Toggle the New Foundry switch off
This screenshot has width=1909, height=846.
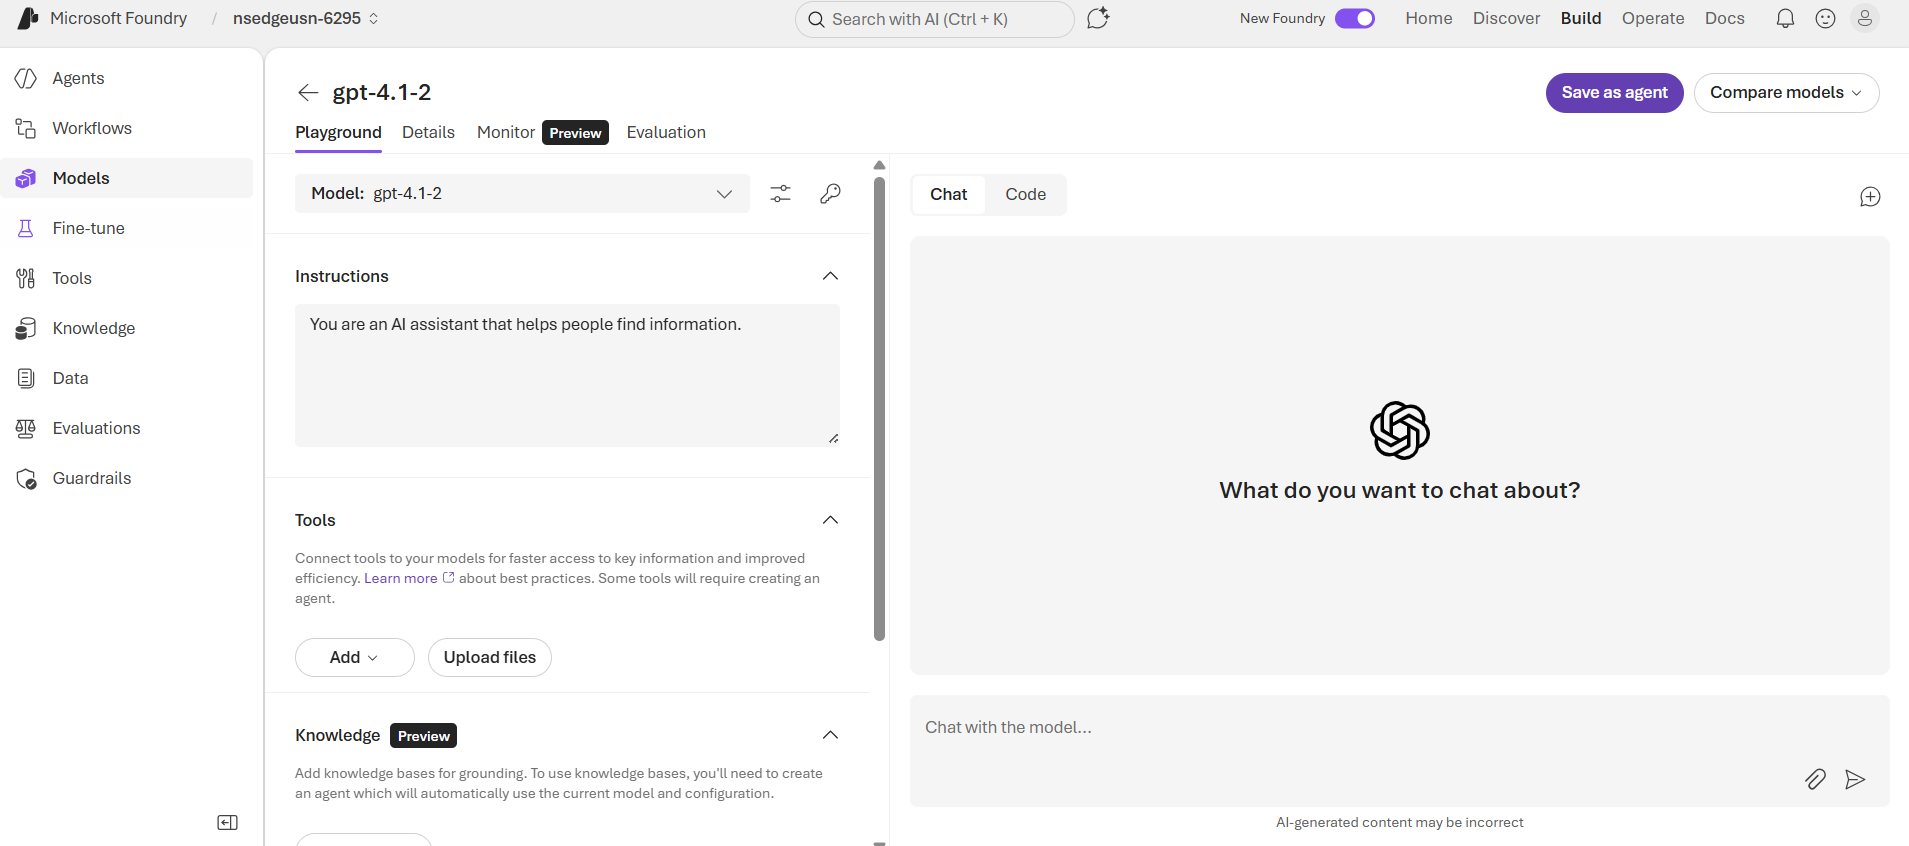pyautogui.click(x=1355, y=18)
